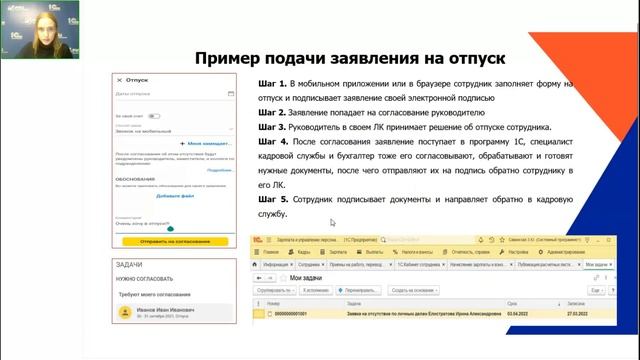Click the due date 03.04.2022 cell
This screenshot has width=640, height=360.
click(518, 314)
